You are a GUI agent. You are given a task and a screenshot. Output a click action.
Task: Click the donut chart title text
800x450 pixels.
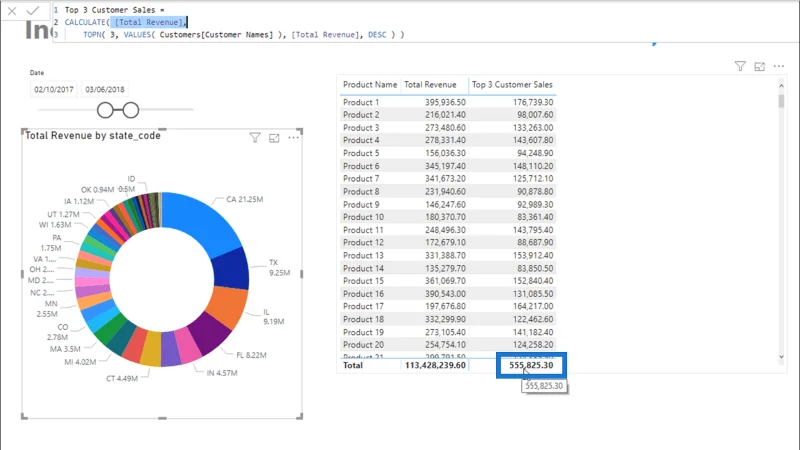(93, 136)
